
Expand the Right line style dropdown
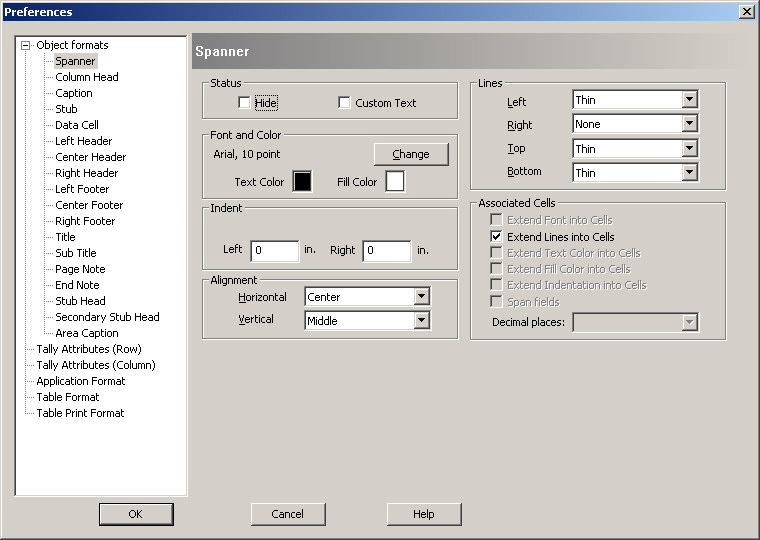click(x=689, y=124)
